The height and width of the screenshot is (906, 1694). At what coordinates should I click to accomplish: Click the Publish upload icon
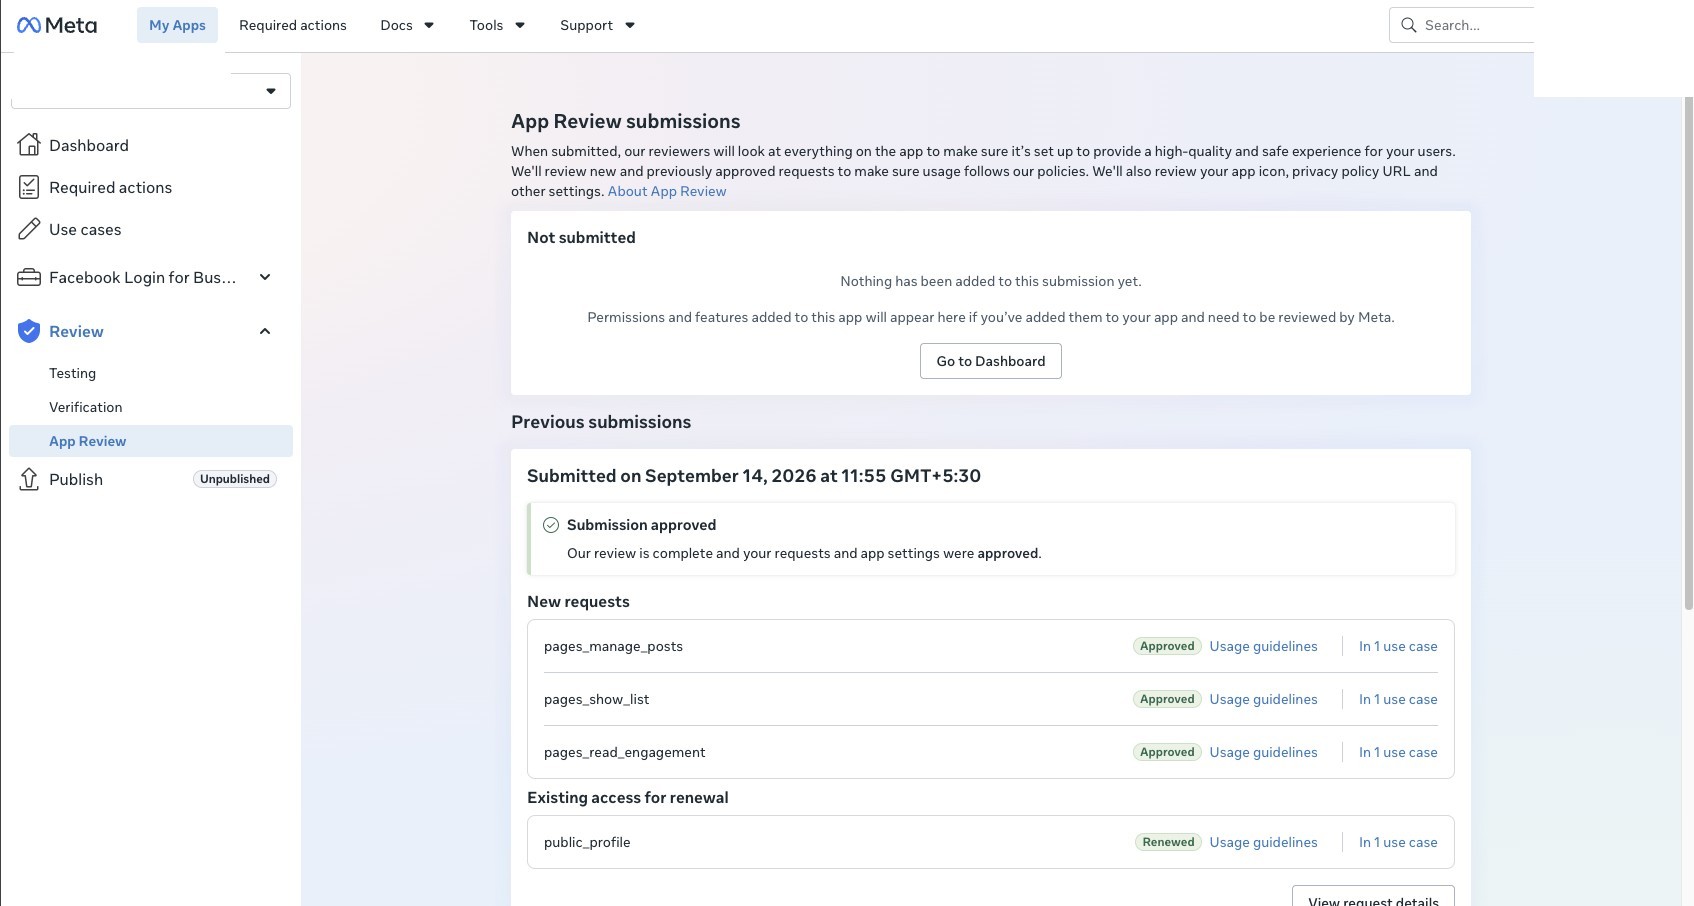tap(29, 479)
